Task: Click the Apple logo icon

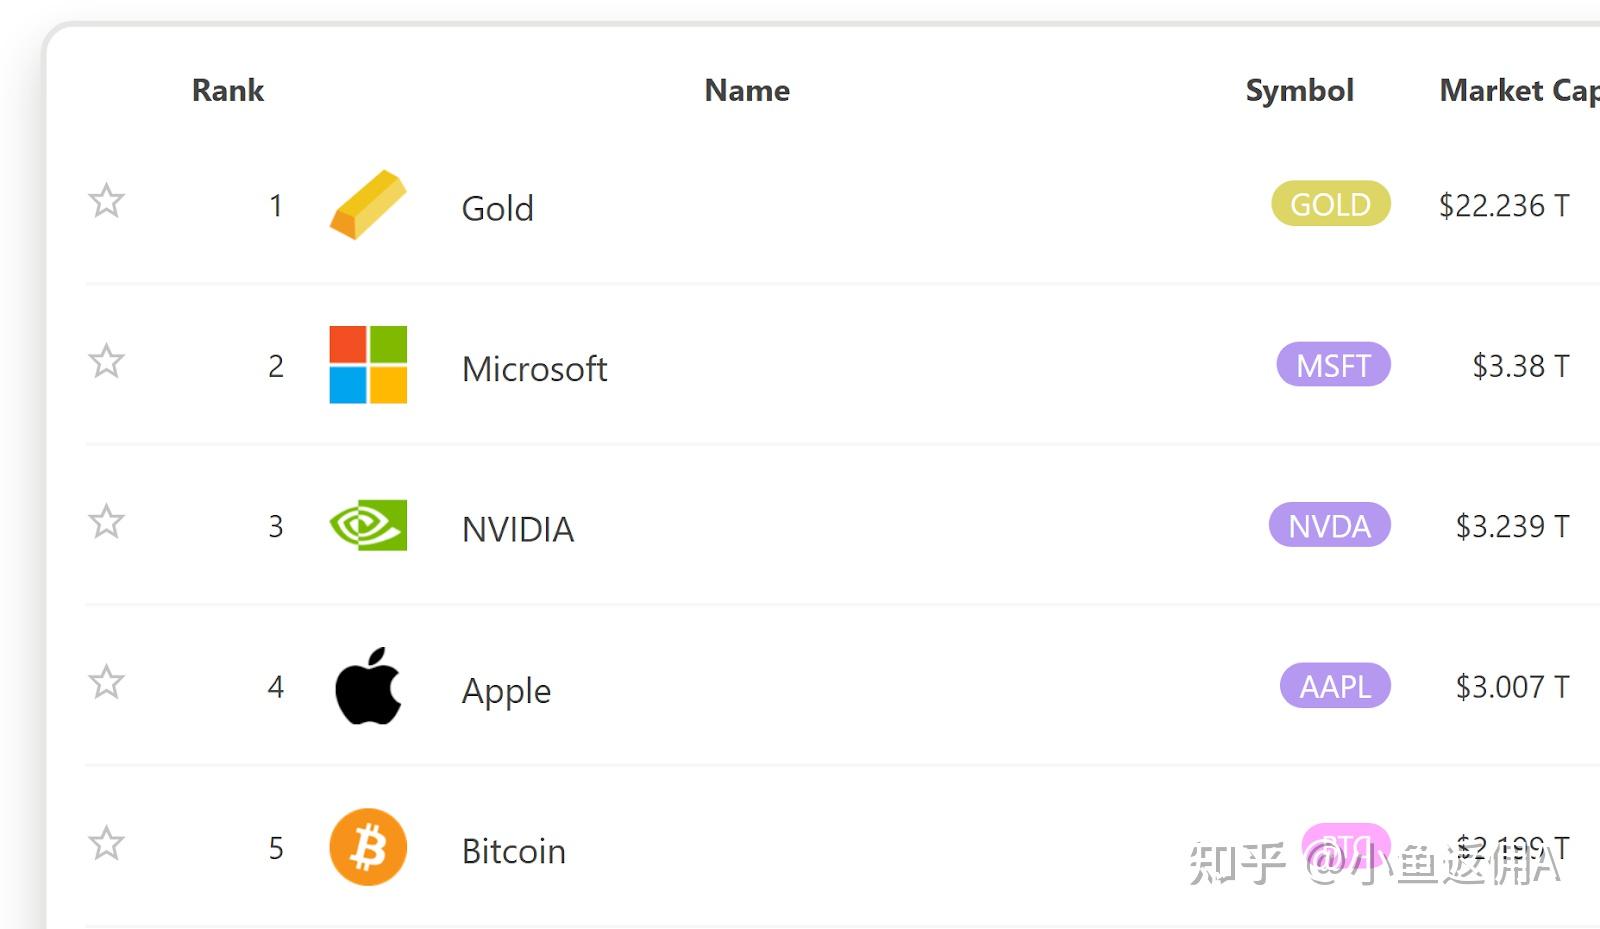Action: click(368, 686)
